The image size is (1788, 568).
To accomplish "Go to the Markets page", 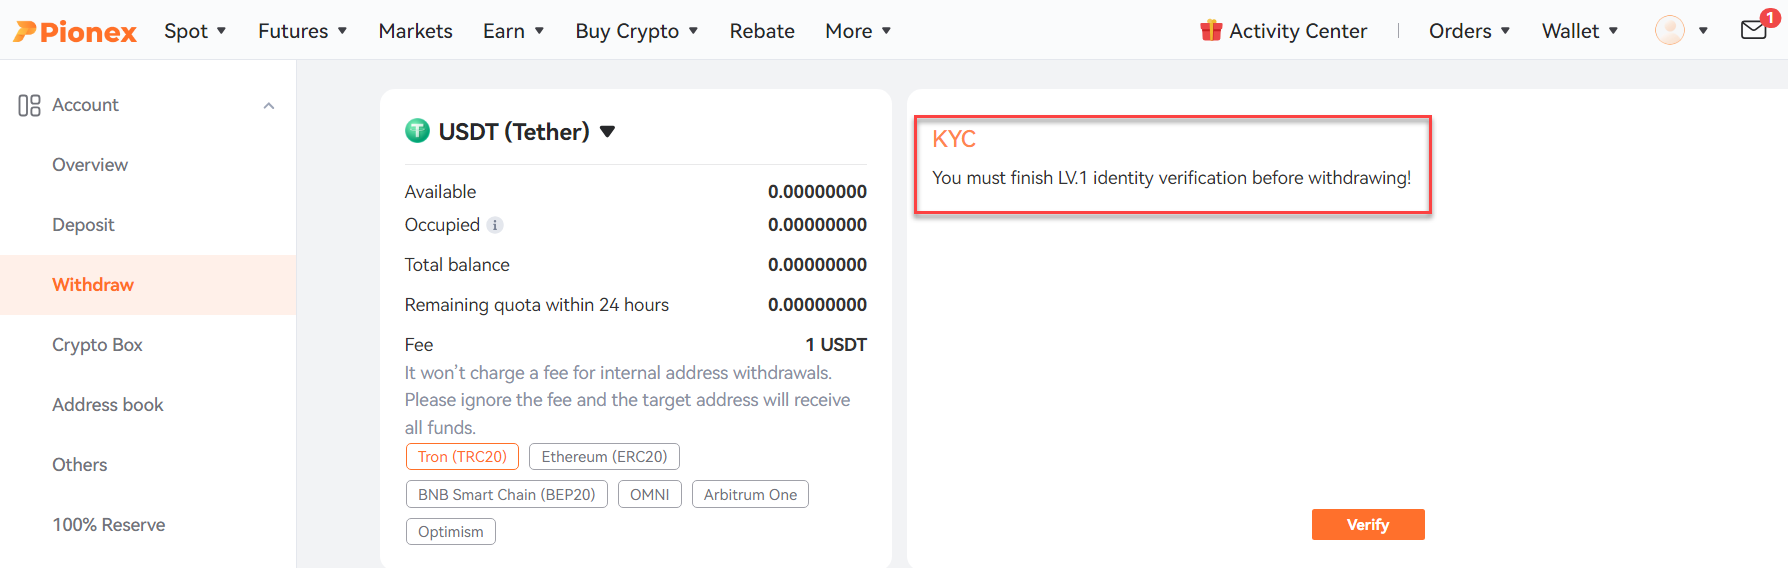I will pos(415,31).
